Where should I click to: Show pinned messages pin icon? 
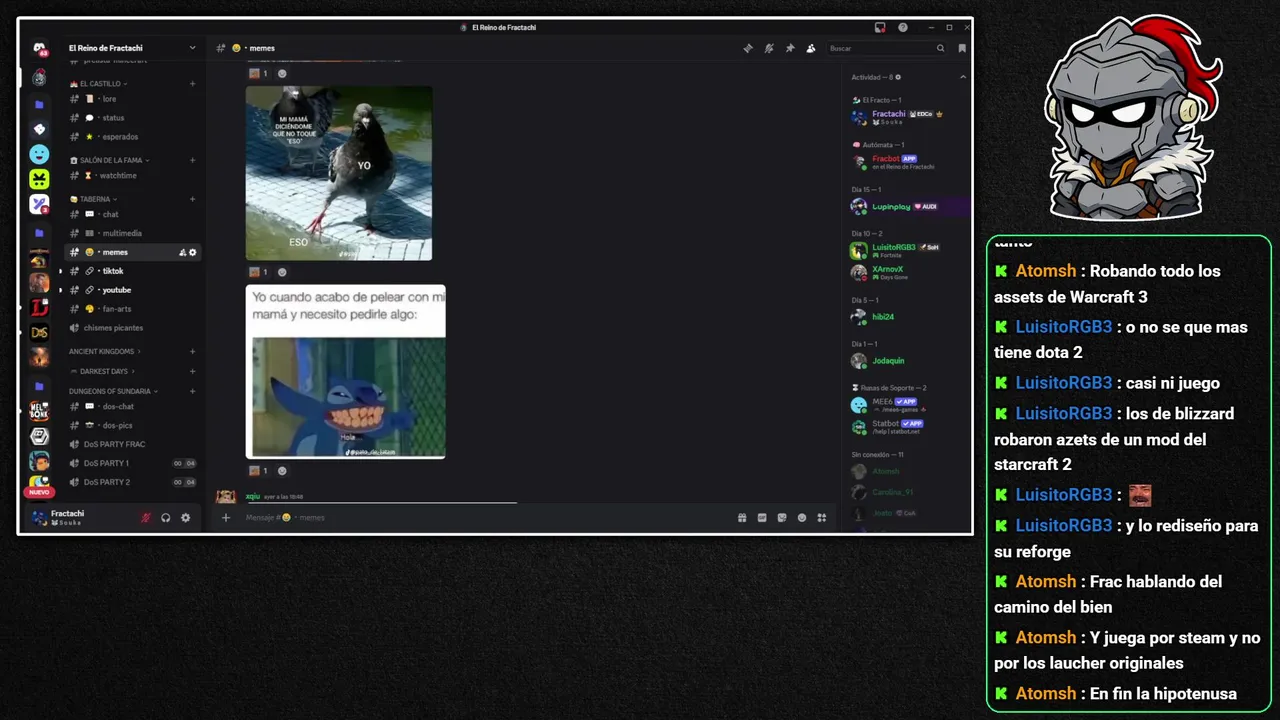(x=790, y=48)
